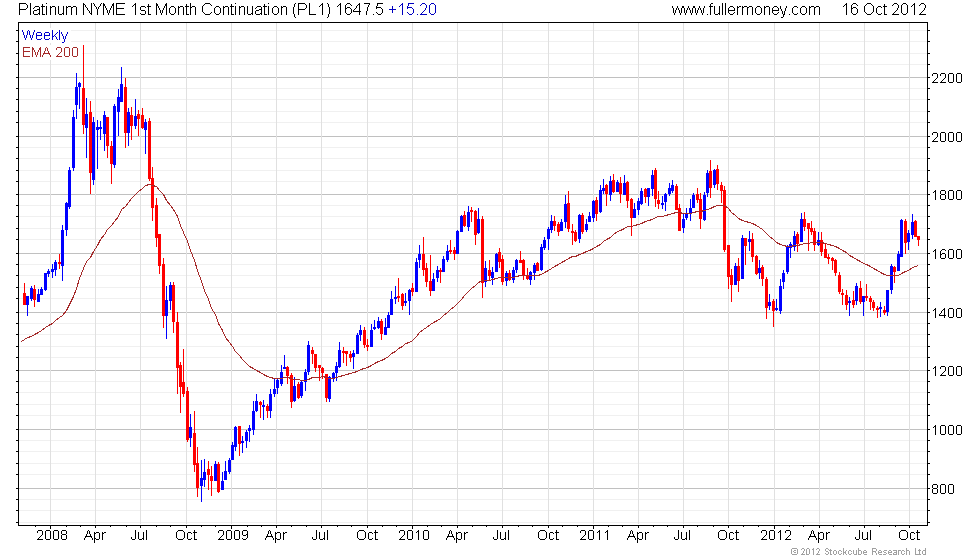Click the 'Jul' label between 2011 and 2012
Viewport: 980px width, 560px height.
pyautogui.click(x=682, y=536)
